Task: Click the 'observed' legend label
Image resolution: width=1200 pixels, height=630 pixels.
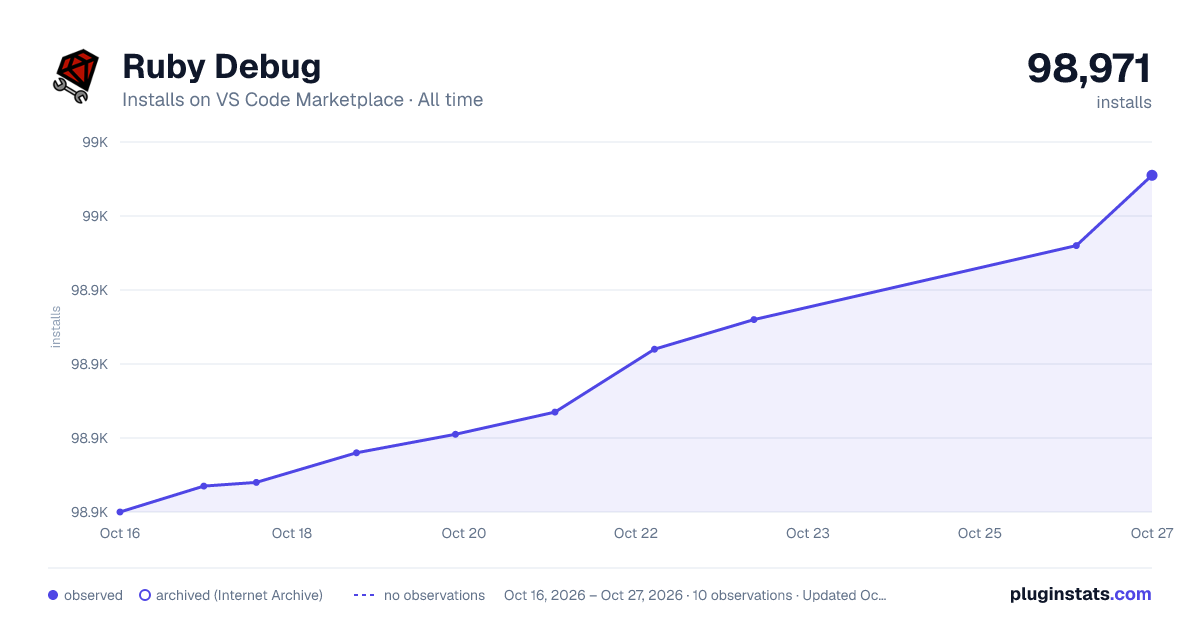Action: 93,595
